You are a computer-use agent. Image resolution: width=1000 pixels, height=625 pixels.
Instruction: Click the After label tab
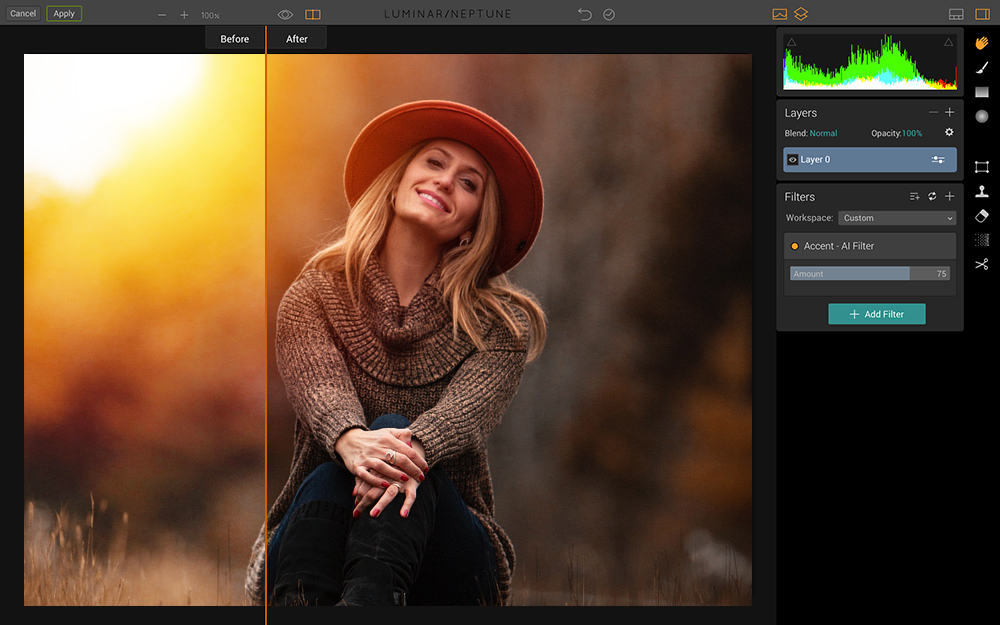[297, 39]
